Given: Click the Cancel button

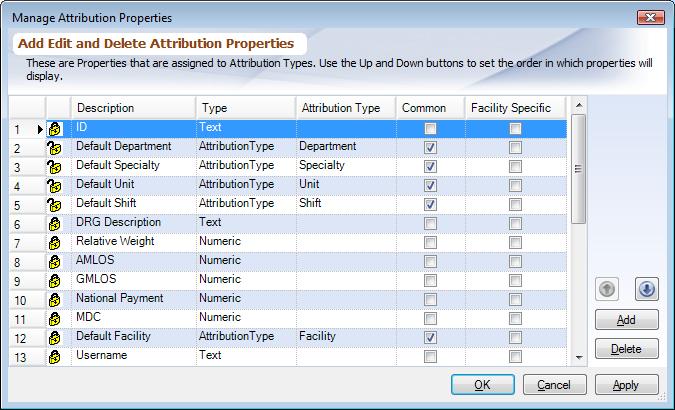Looking at the screenshot, I should 554,384.
